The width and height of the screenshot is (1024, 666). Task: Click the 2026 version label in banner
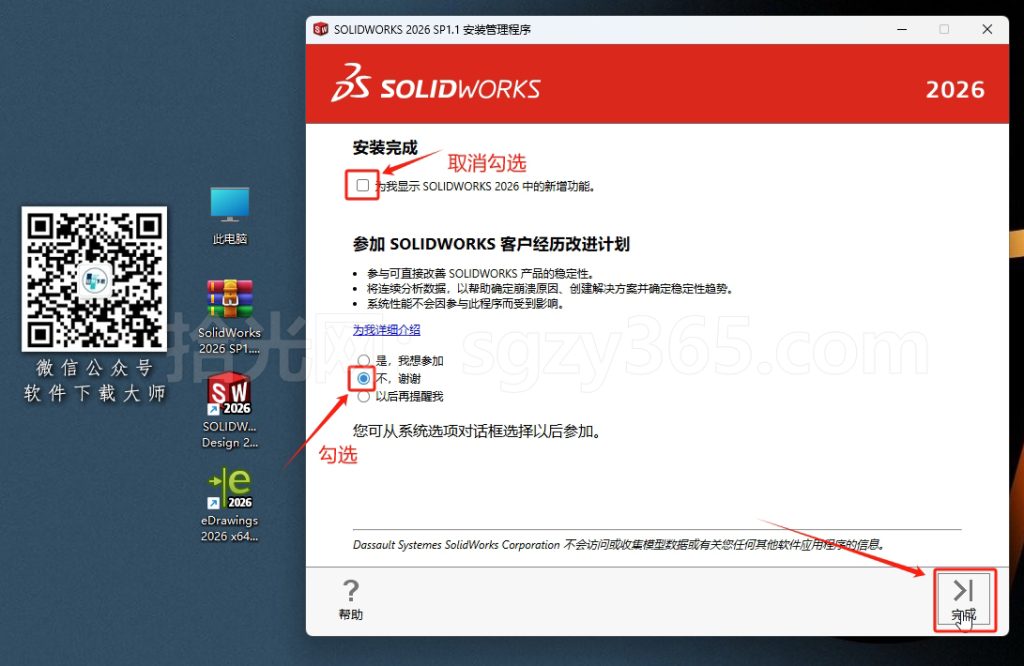click(955, 89)
